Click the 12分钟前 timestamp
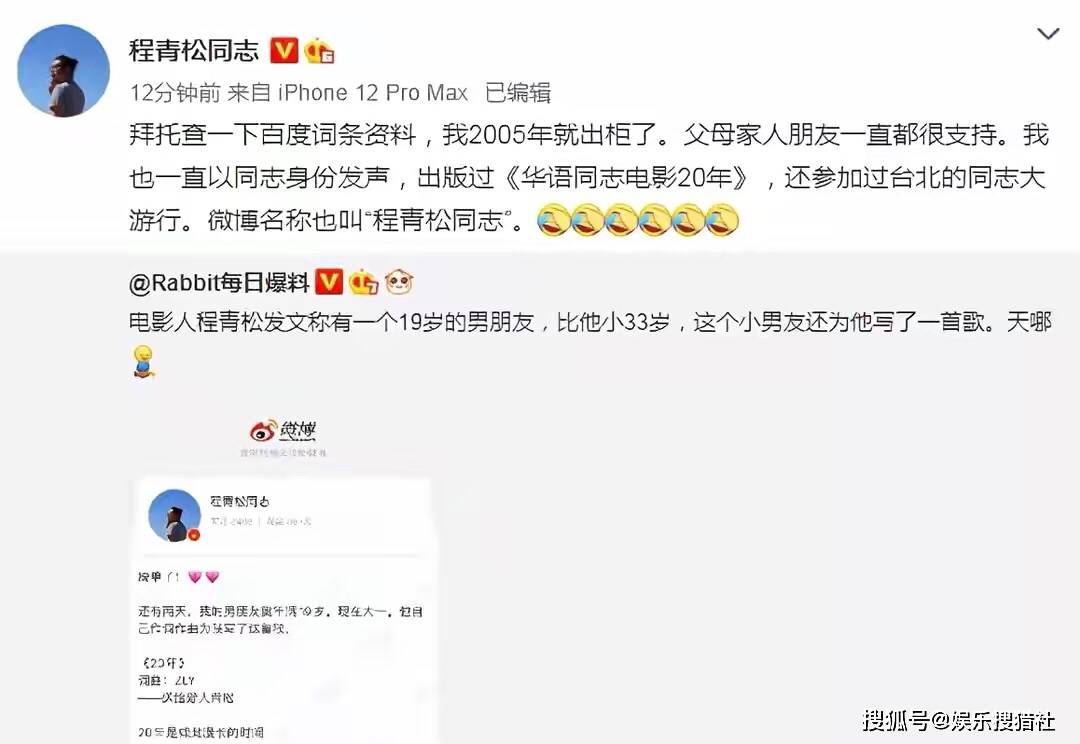Image resolution: width=1080 pixels, height=744 pixels. pos(175,92)
